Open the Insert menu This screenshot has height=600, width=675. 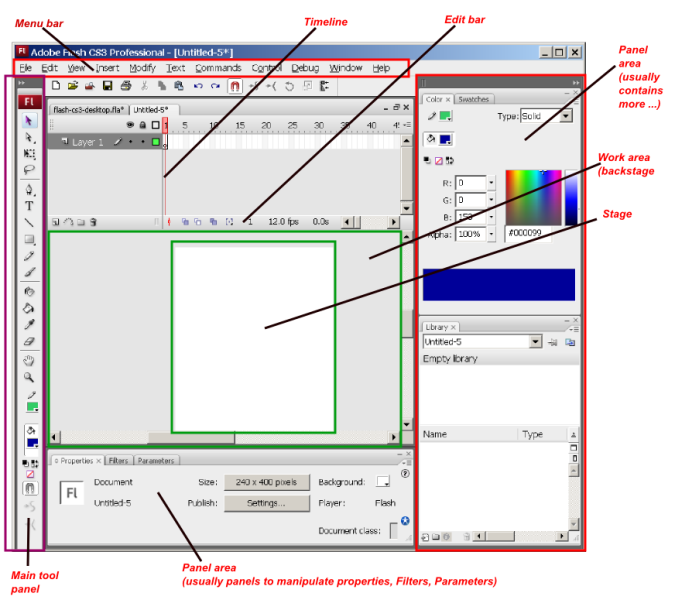click(107, 68)
